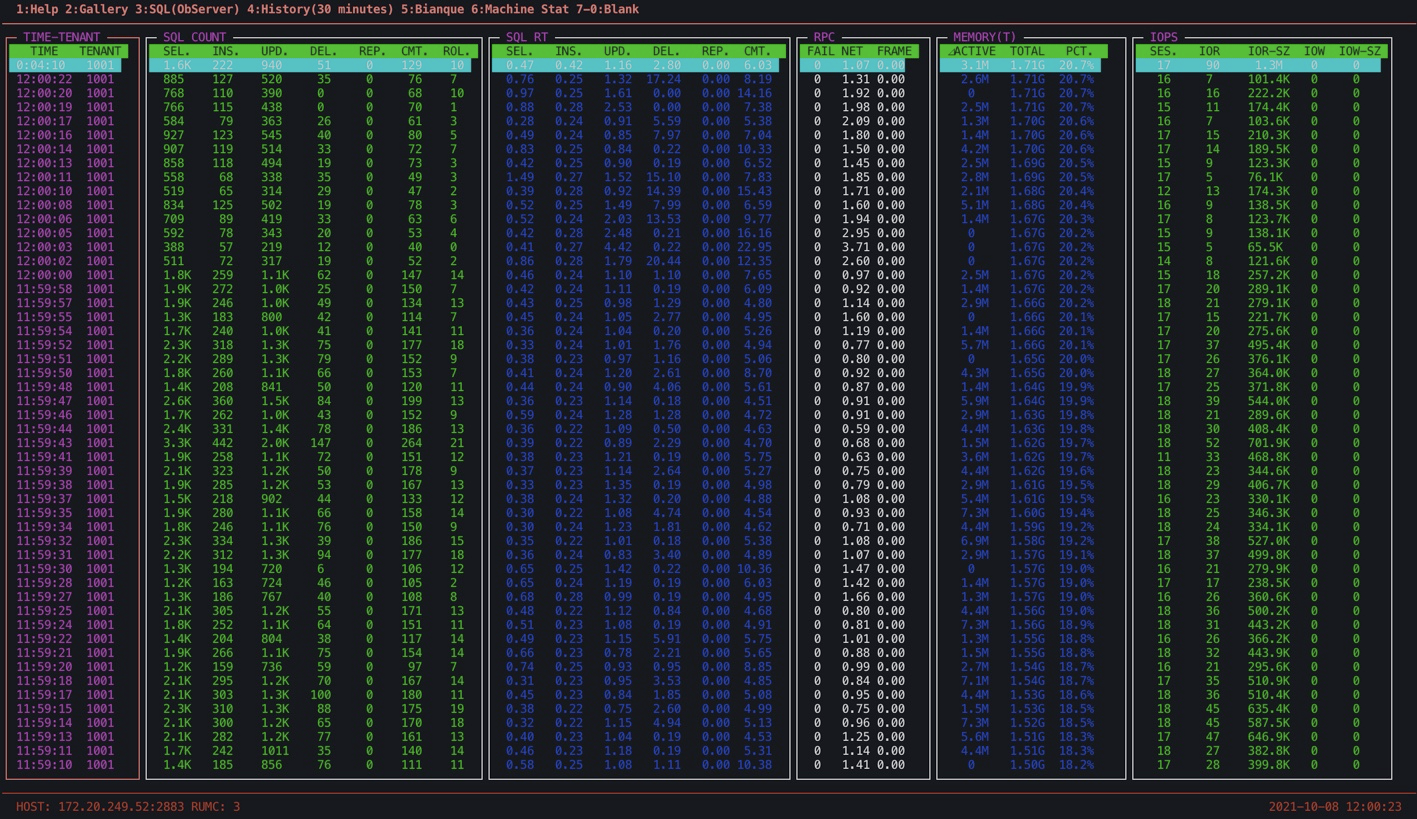Click the 3.71 NET value in RPC

click(x=855, y=247)
